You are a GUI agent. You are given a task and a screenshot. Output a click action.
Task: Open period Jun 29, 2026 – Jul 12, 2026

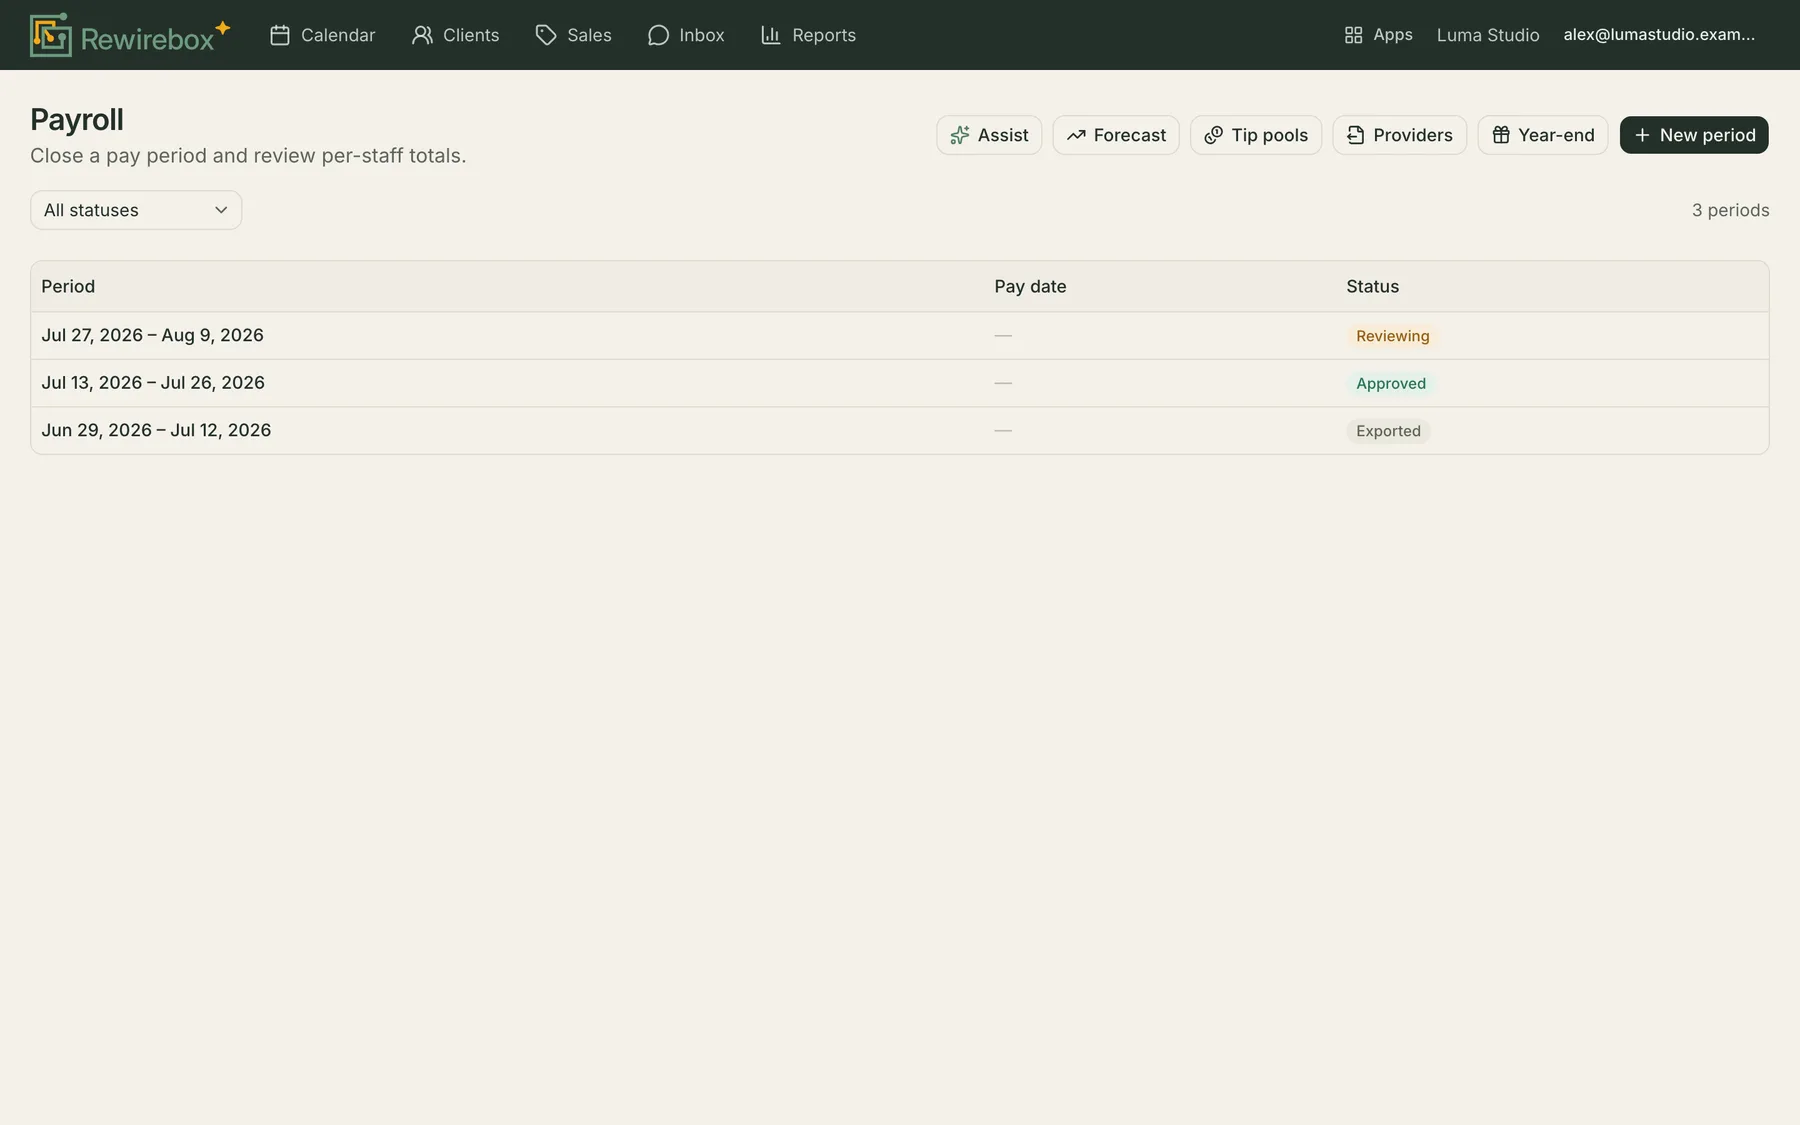[x=900, y=430]
